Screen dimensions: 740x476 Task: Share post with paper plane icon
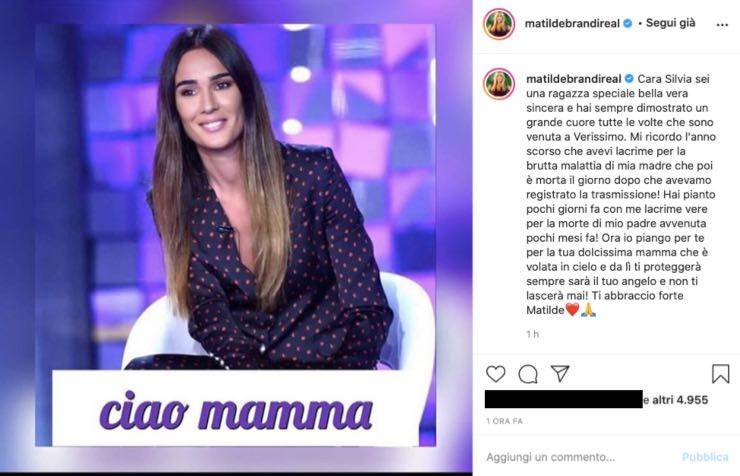(560, 373)
